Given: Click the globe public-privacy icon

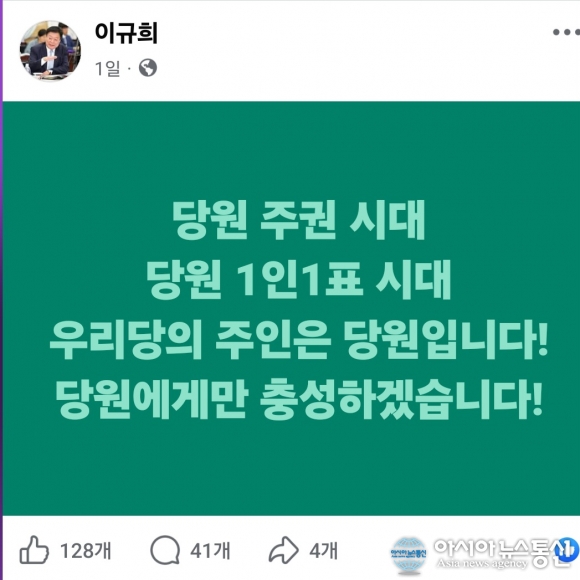Looking at the screenshot, I should click(x=148, y=68).
